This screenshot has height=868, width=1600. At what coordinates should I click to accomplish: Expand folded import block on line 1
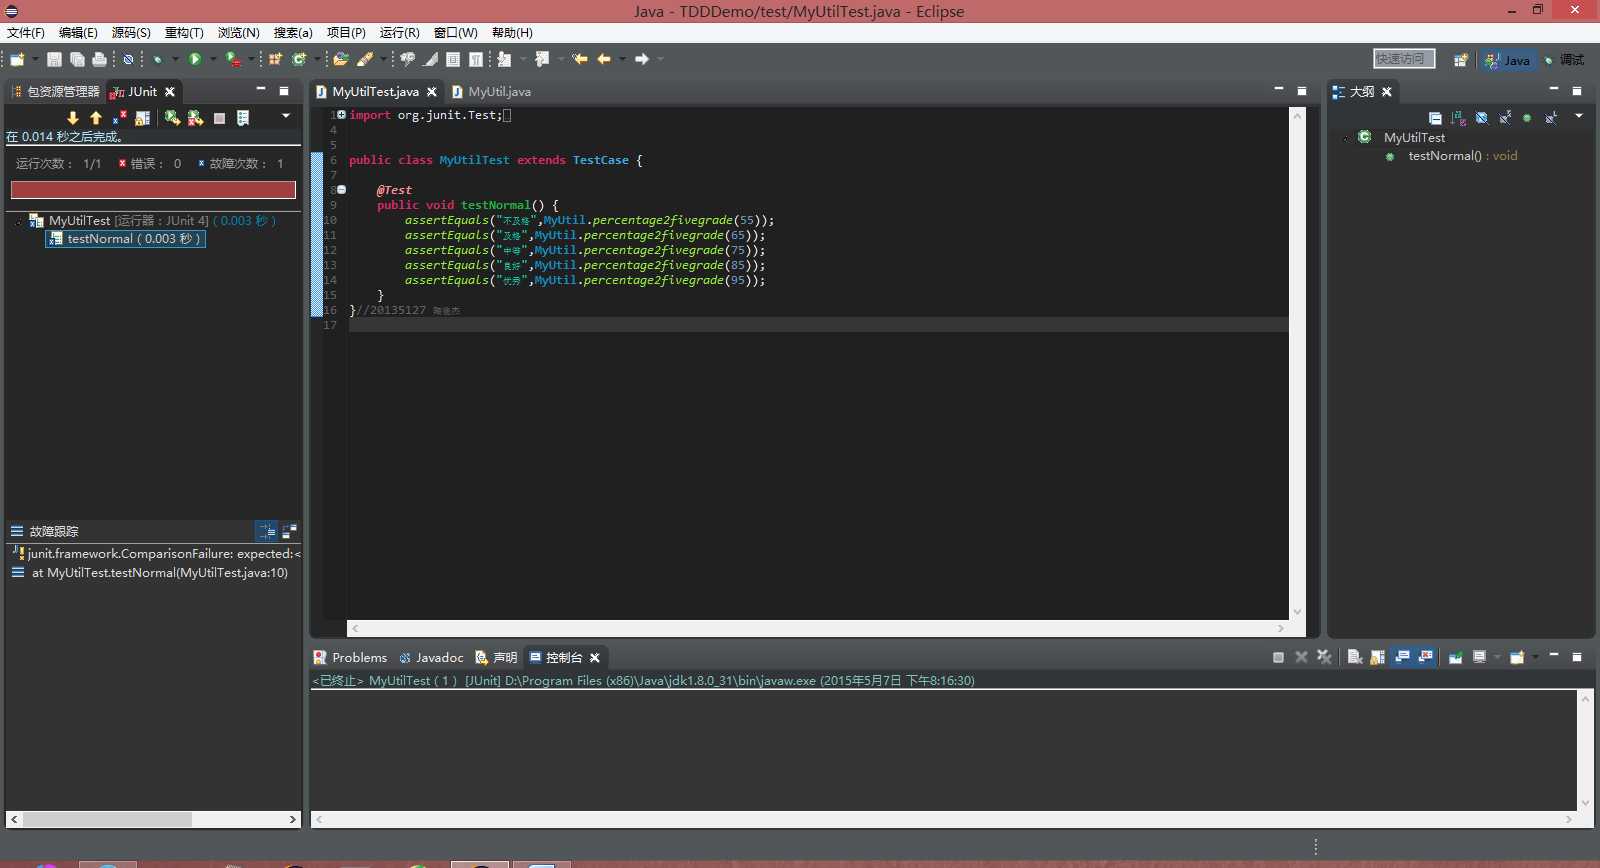341,115
